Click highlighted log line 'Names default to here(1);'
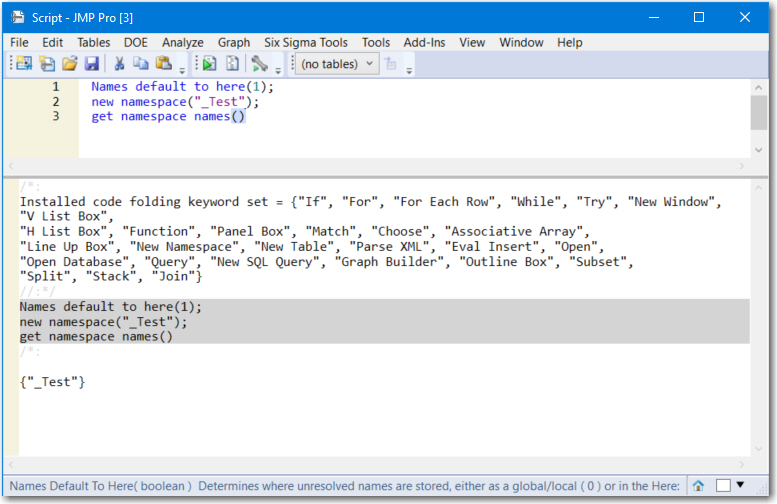777x504 pixels. point(111,307)
